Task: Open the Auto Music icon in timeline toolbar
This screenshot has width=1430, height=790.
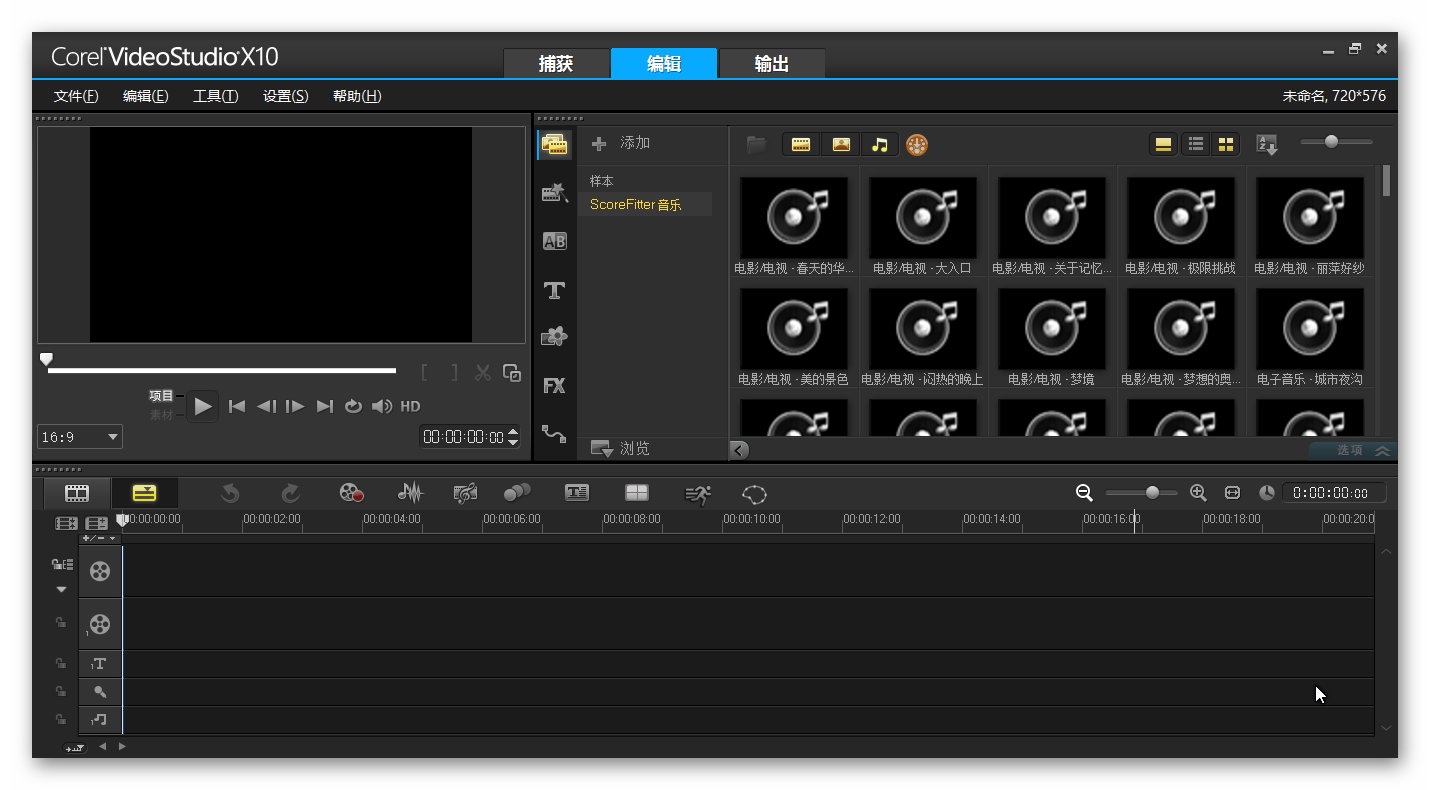Action: click(465, 493)
